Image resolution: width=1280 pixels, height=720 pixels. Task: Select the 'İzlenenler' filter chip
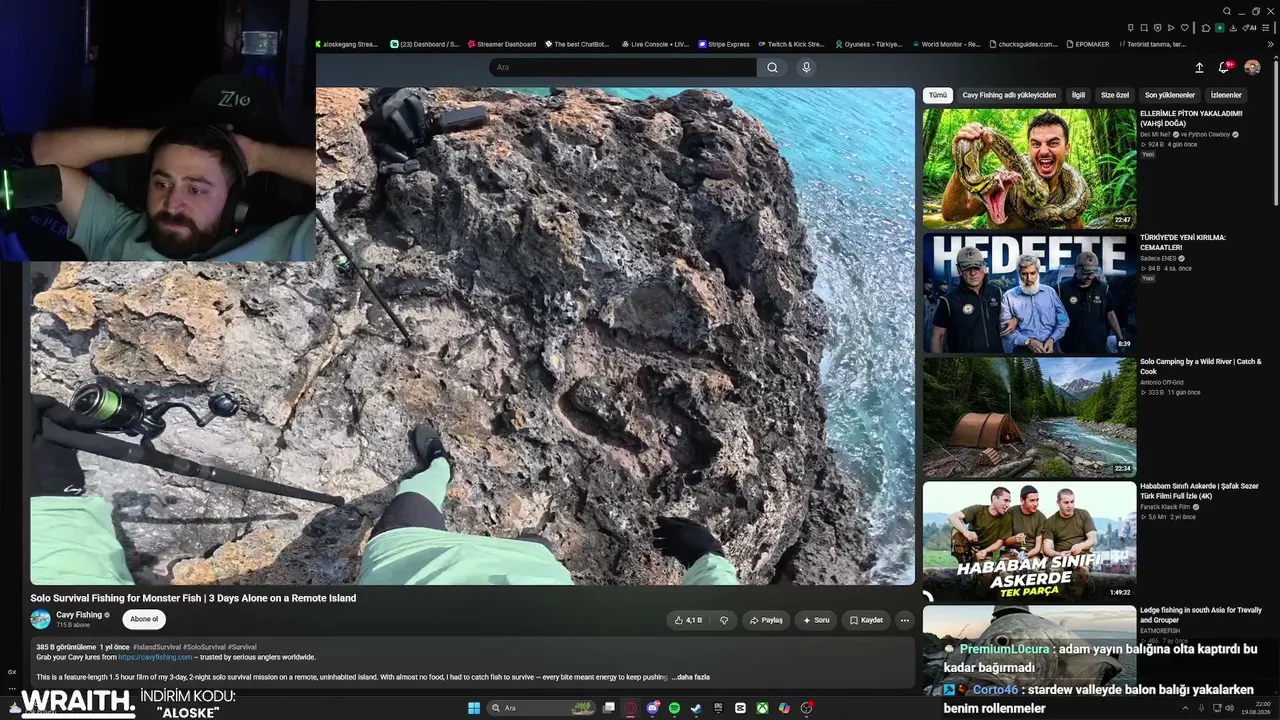coord(1226,95)
